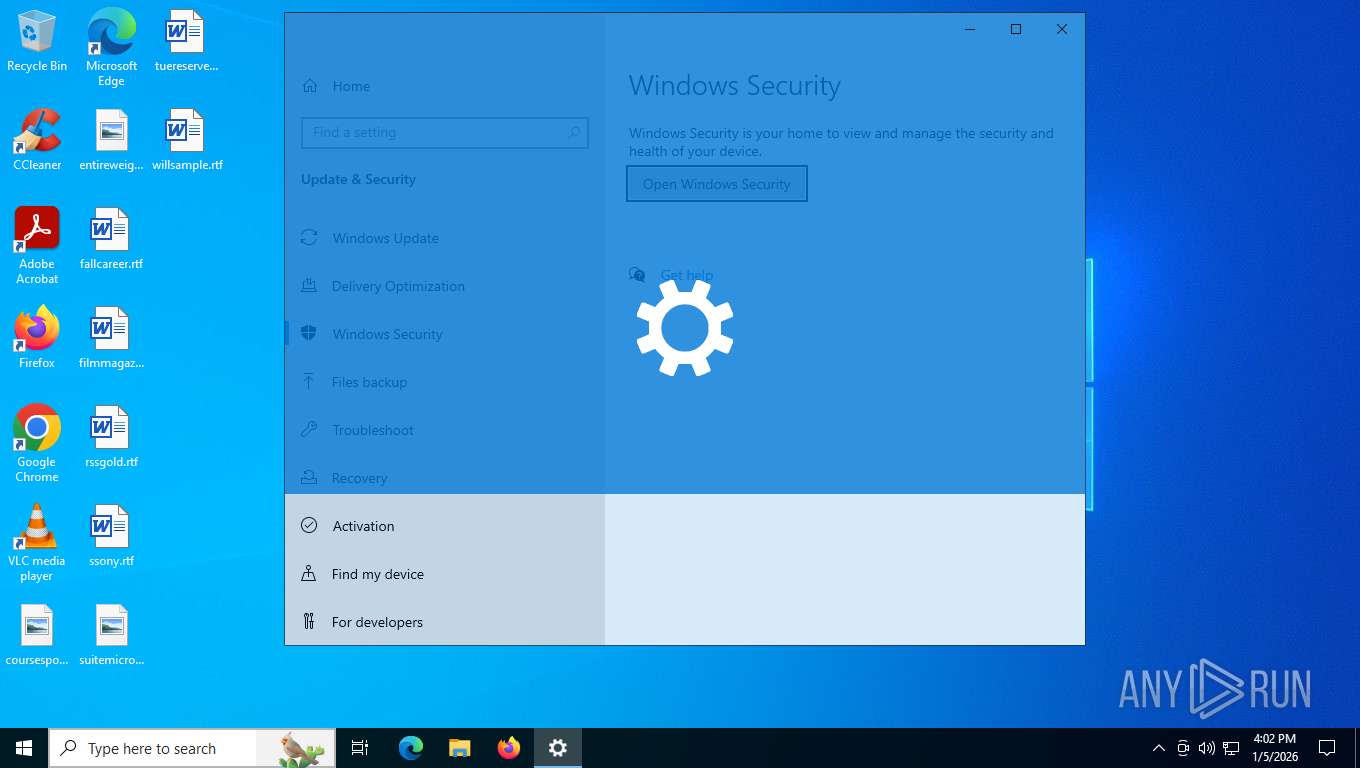Launch Microsoft Edge from the desktop
Image resolution: width=1360 pixels, height=768 pixels.
(x=111, y=47)
